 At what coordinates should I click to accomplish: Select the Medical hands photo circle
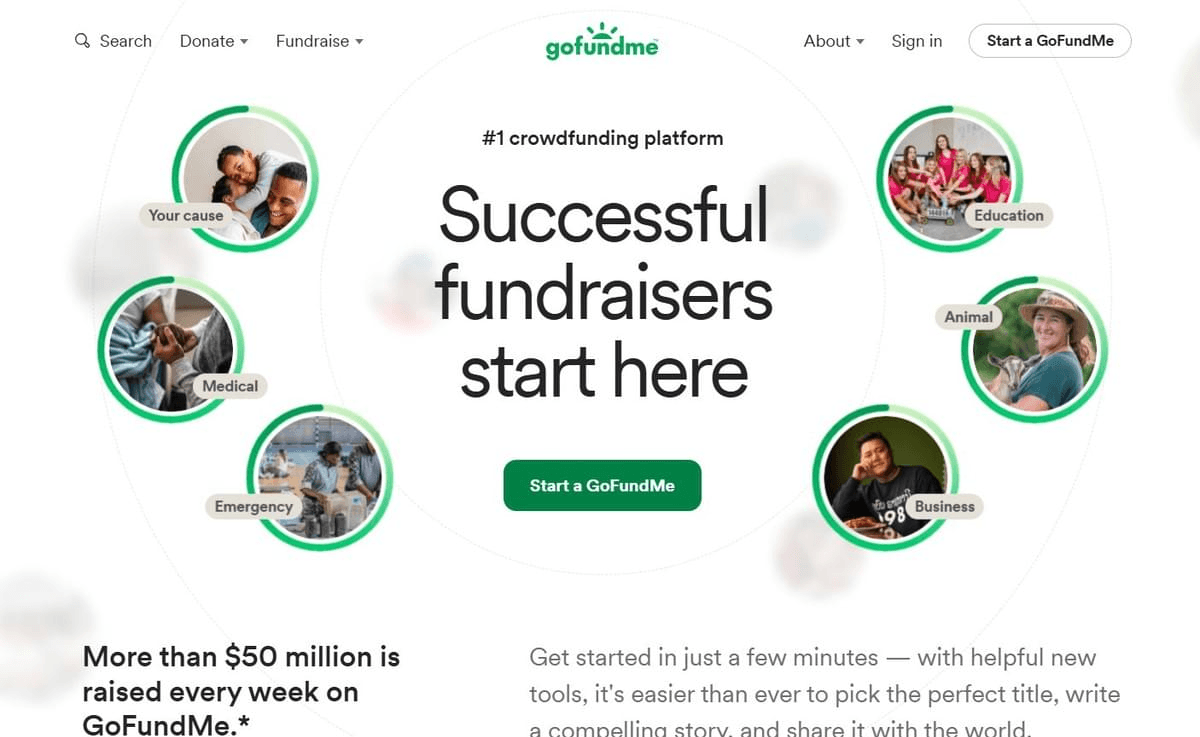coord(171,349)
